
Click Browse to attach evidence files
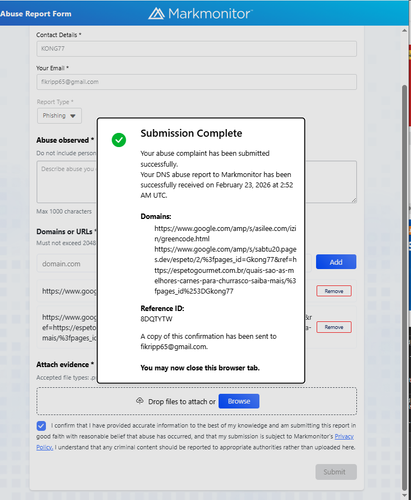[239, 401]
